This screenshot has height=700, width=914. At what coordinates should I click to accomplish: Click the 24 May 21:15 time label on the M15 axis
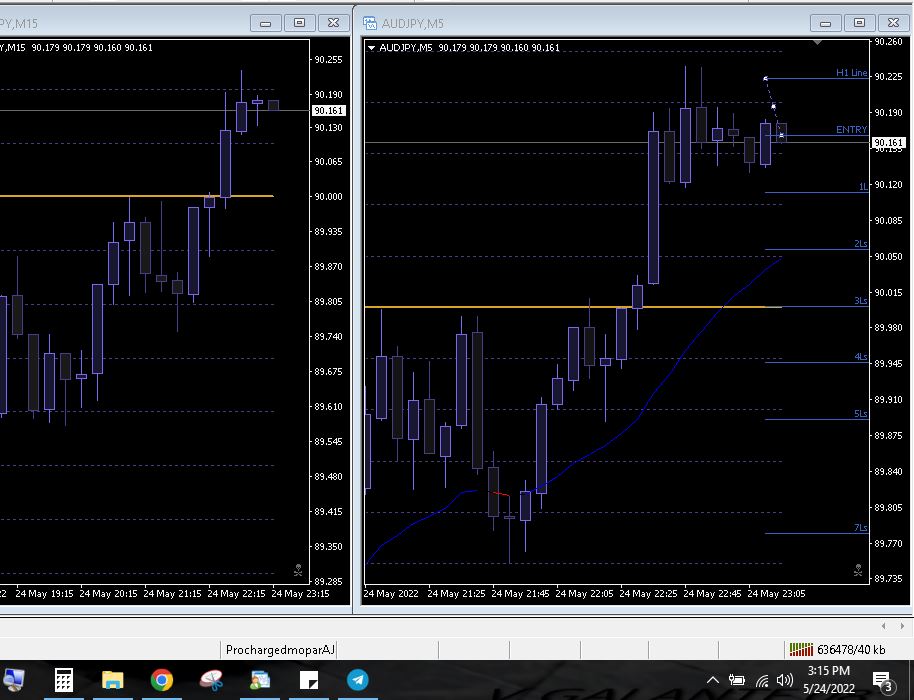coord(173,593)
